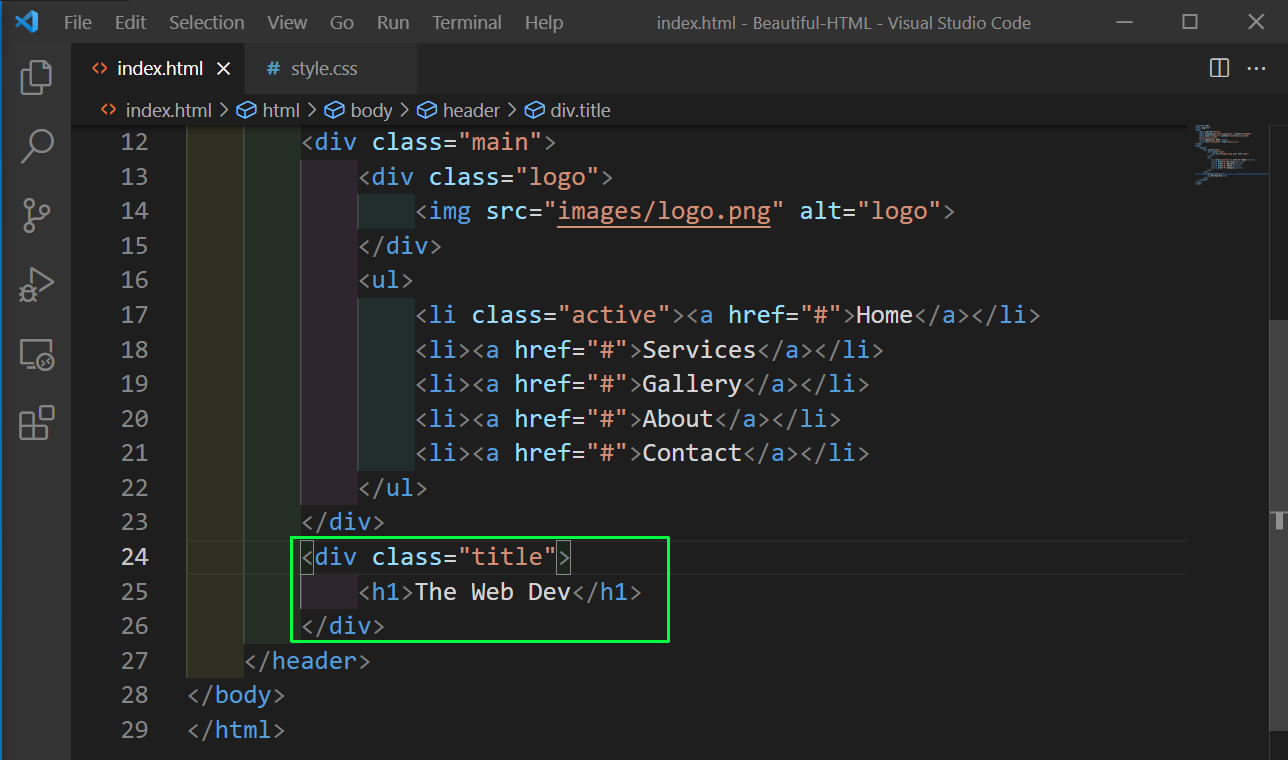Open the Search view icon

point(36,146)
